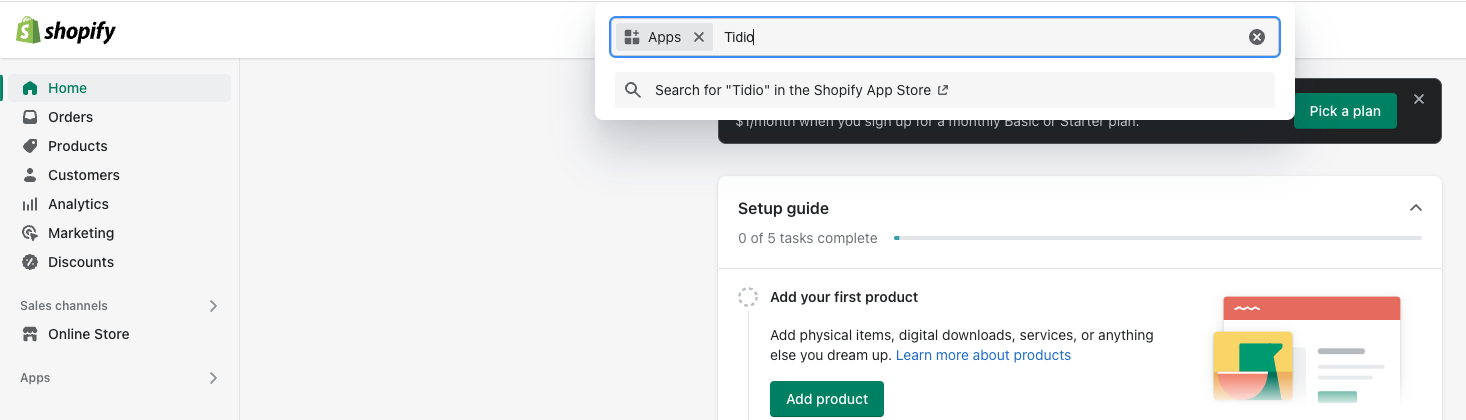Click the "0 of 5 tasks complete" text
The height and width of the screenshot is (420, 1466).
click(x=808, y=238)
